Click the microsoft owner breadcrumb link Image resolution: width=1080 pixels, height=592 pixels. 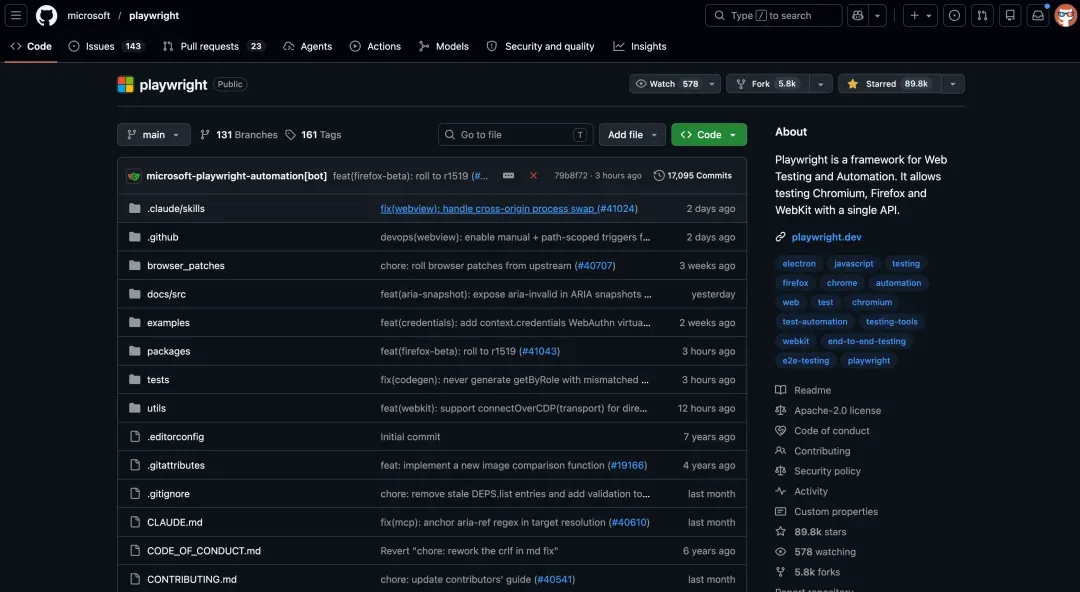point(88,15)
